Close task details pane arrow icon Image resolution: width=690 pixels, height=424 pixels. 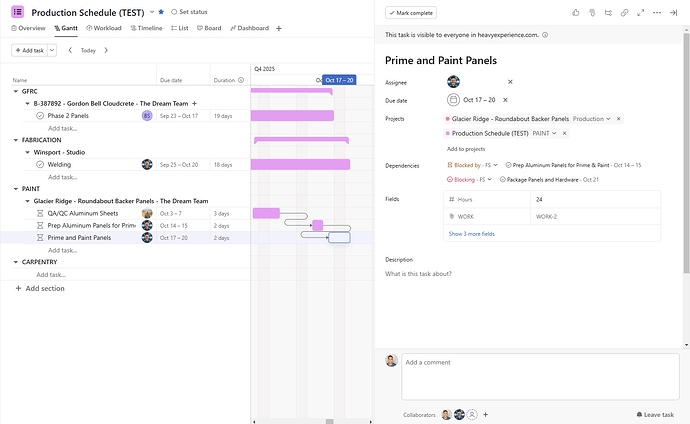(x=673, y=13)
